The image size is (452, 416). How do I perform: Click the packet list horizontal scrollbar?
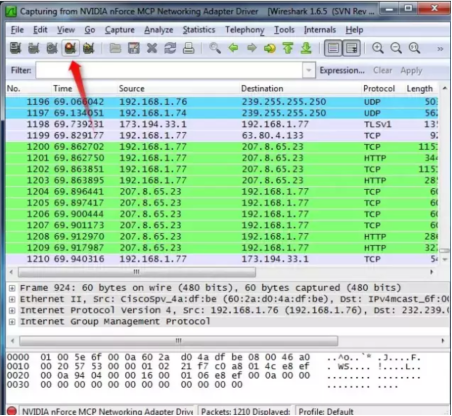click(137, 272)
